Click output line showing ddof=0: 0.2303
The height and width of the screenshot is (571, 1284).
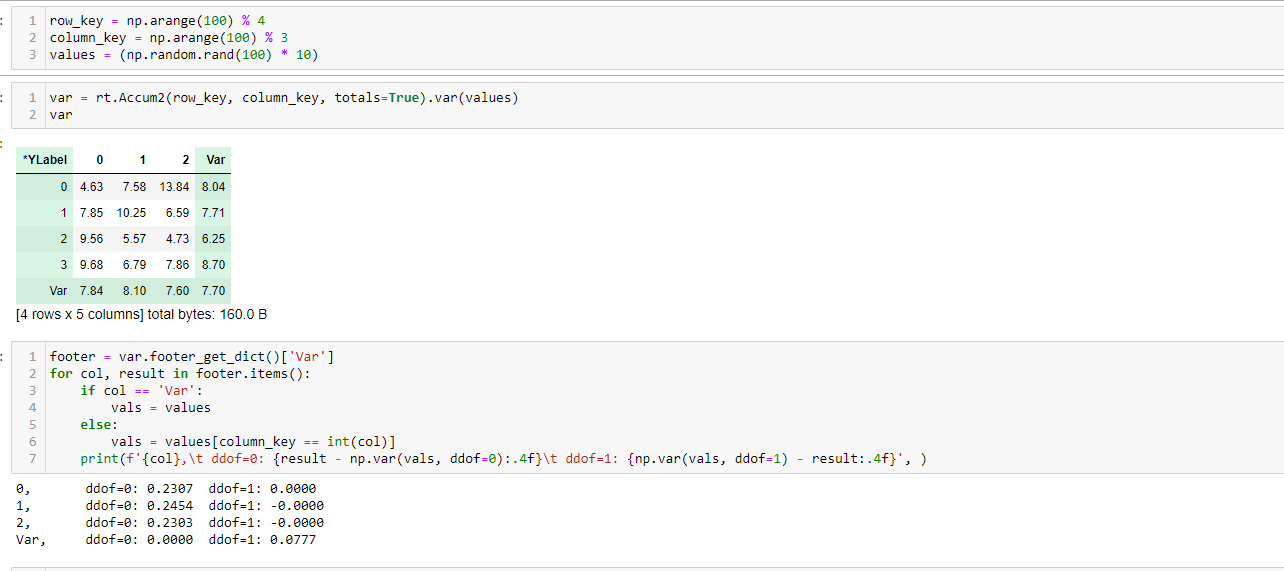(170, 522)
